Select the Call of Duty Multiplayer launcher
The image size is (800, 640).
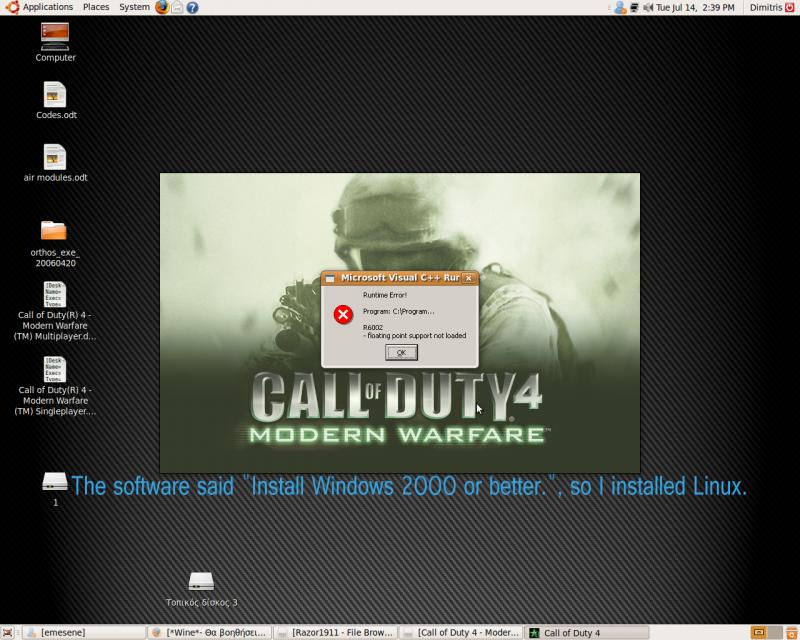click(55, 311)
